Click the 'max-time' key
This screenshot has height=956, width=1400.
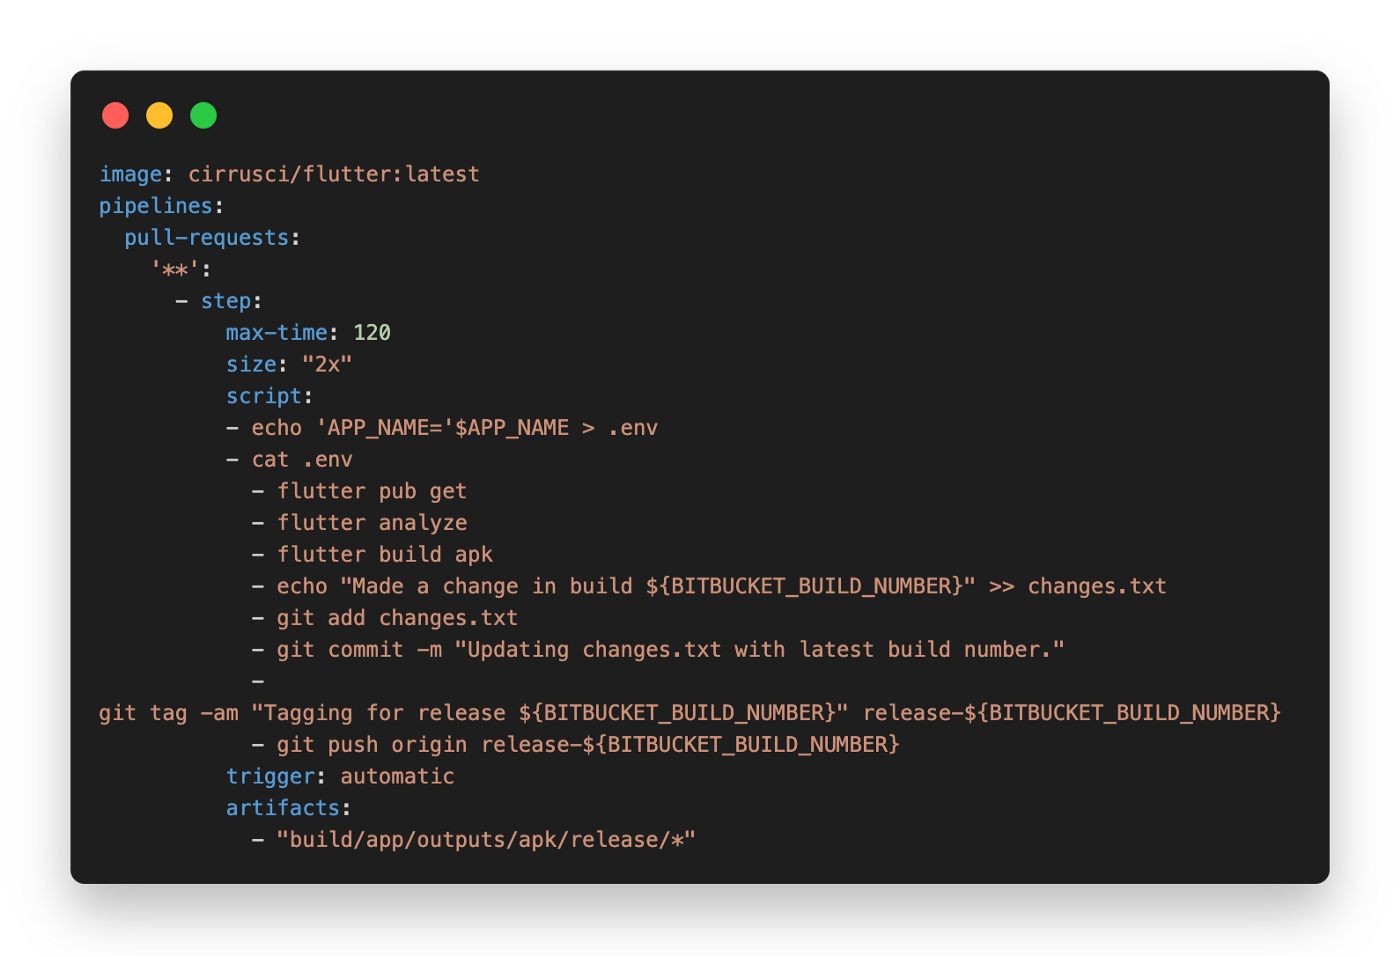tap(277, 333)
